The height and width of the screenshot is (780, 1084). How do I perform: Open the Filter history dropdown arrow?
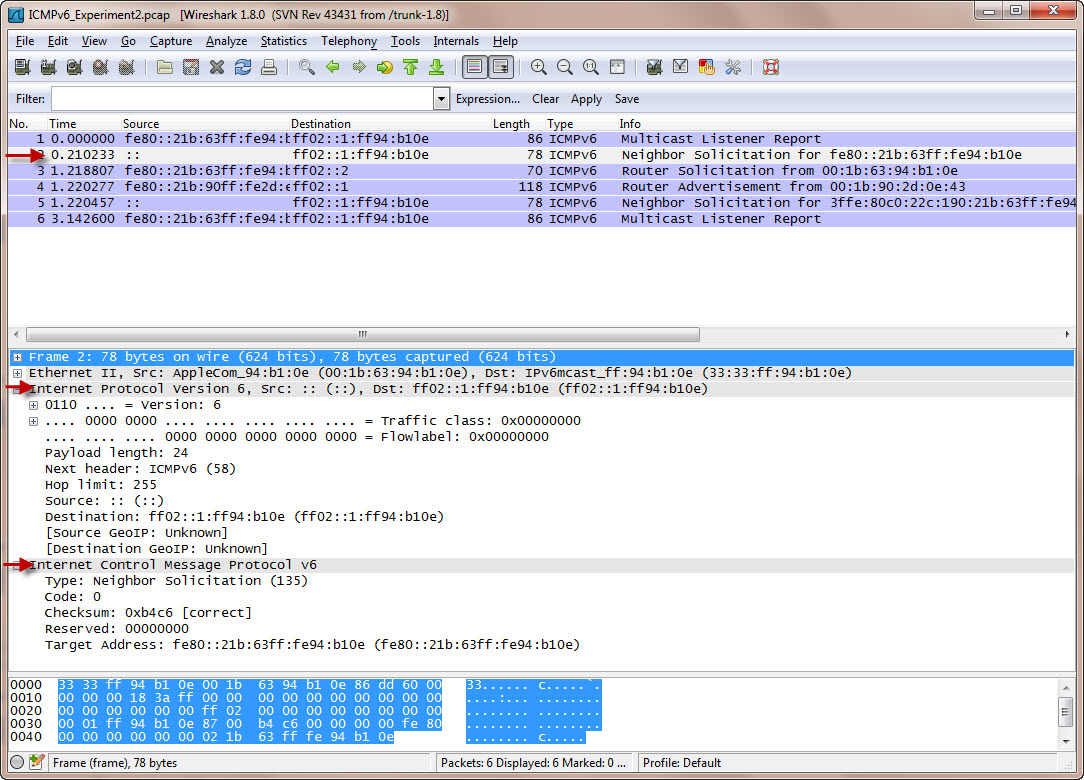[441, 99]
